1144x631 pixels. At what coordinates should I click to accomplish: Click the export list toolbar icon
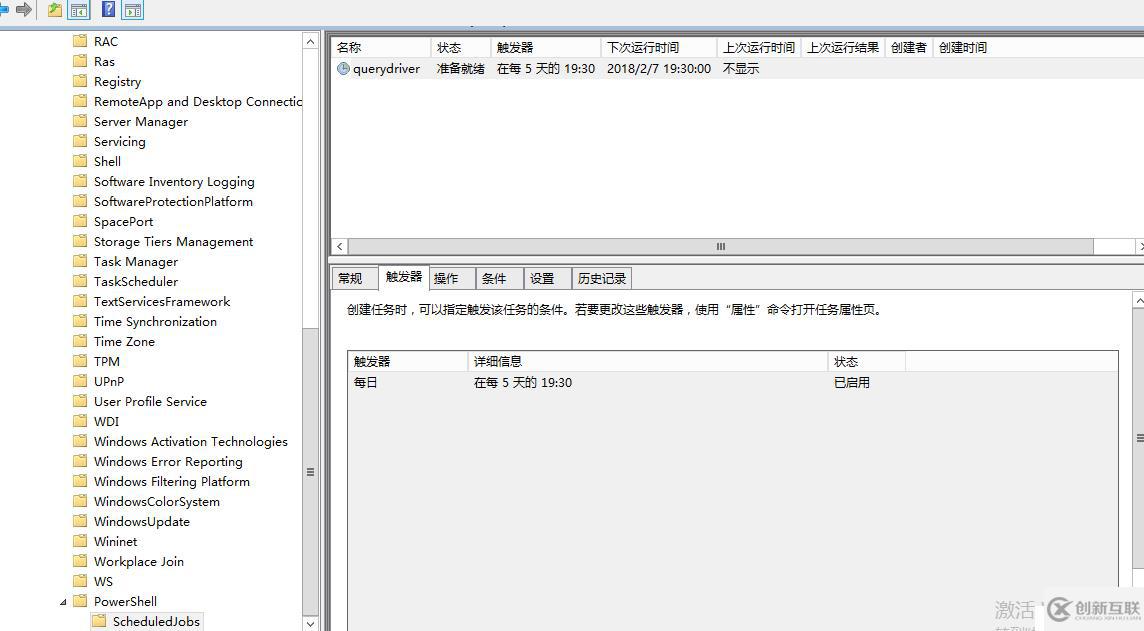point(53,9)
